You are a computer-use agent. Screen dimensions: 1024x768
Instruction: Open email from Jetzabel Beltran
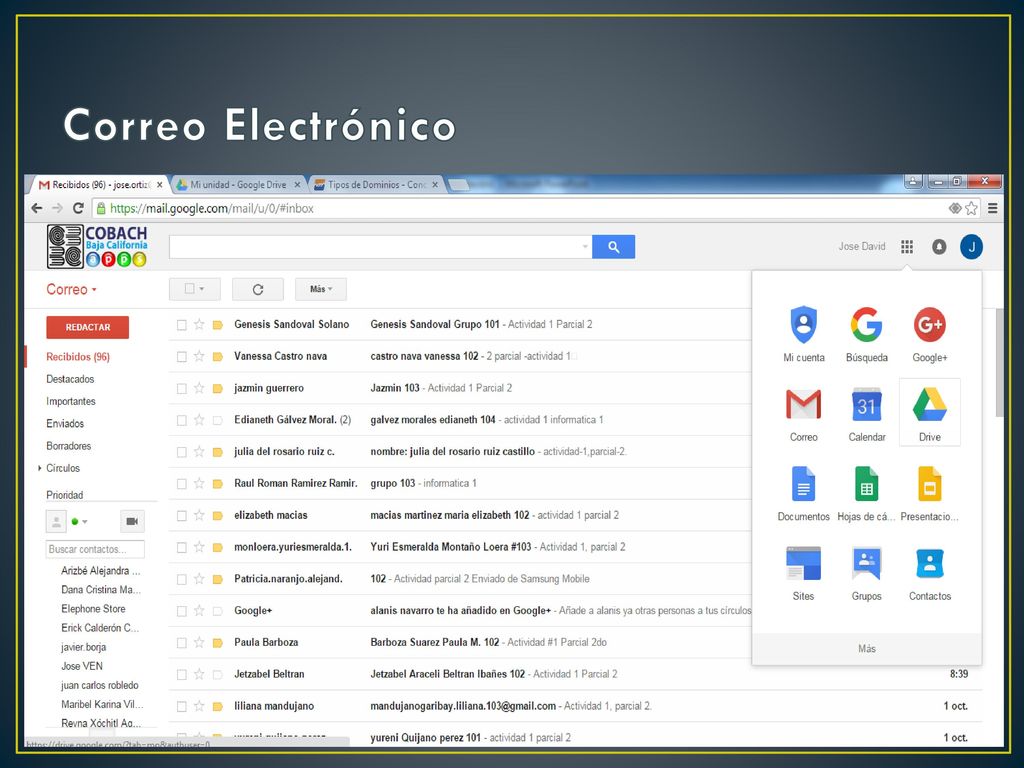point(575,674)
